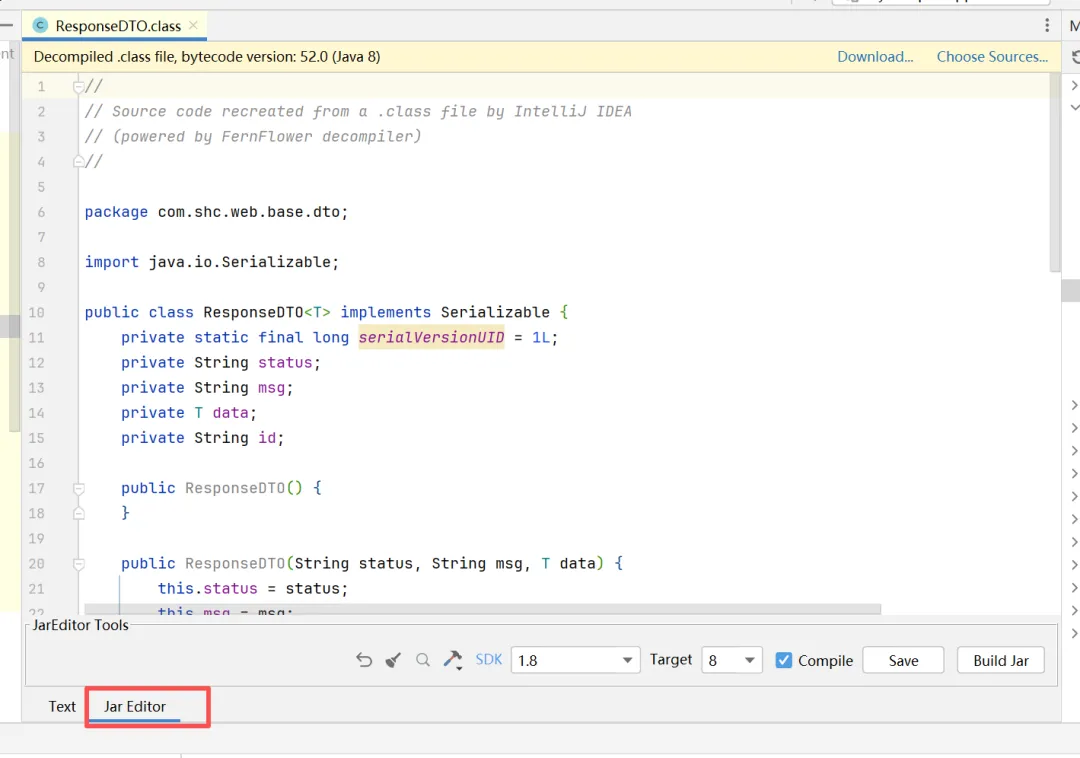
Task: Click the highlighted serialVersionUID field
Action: point(431,337)
